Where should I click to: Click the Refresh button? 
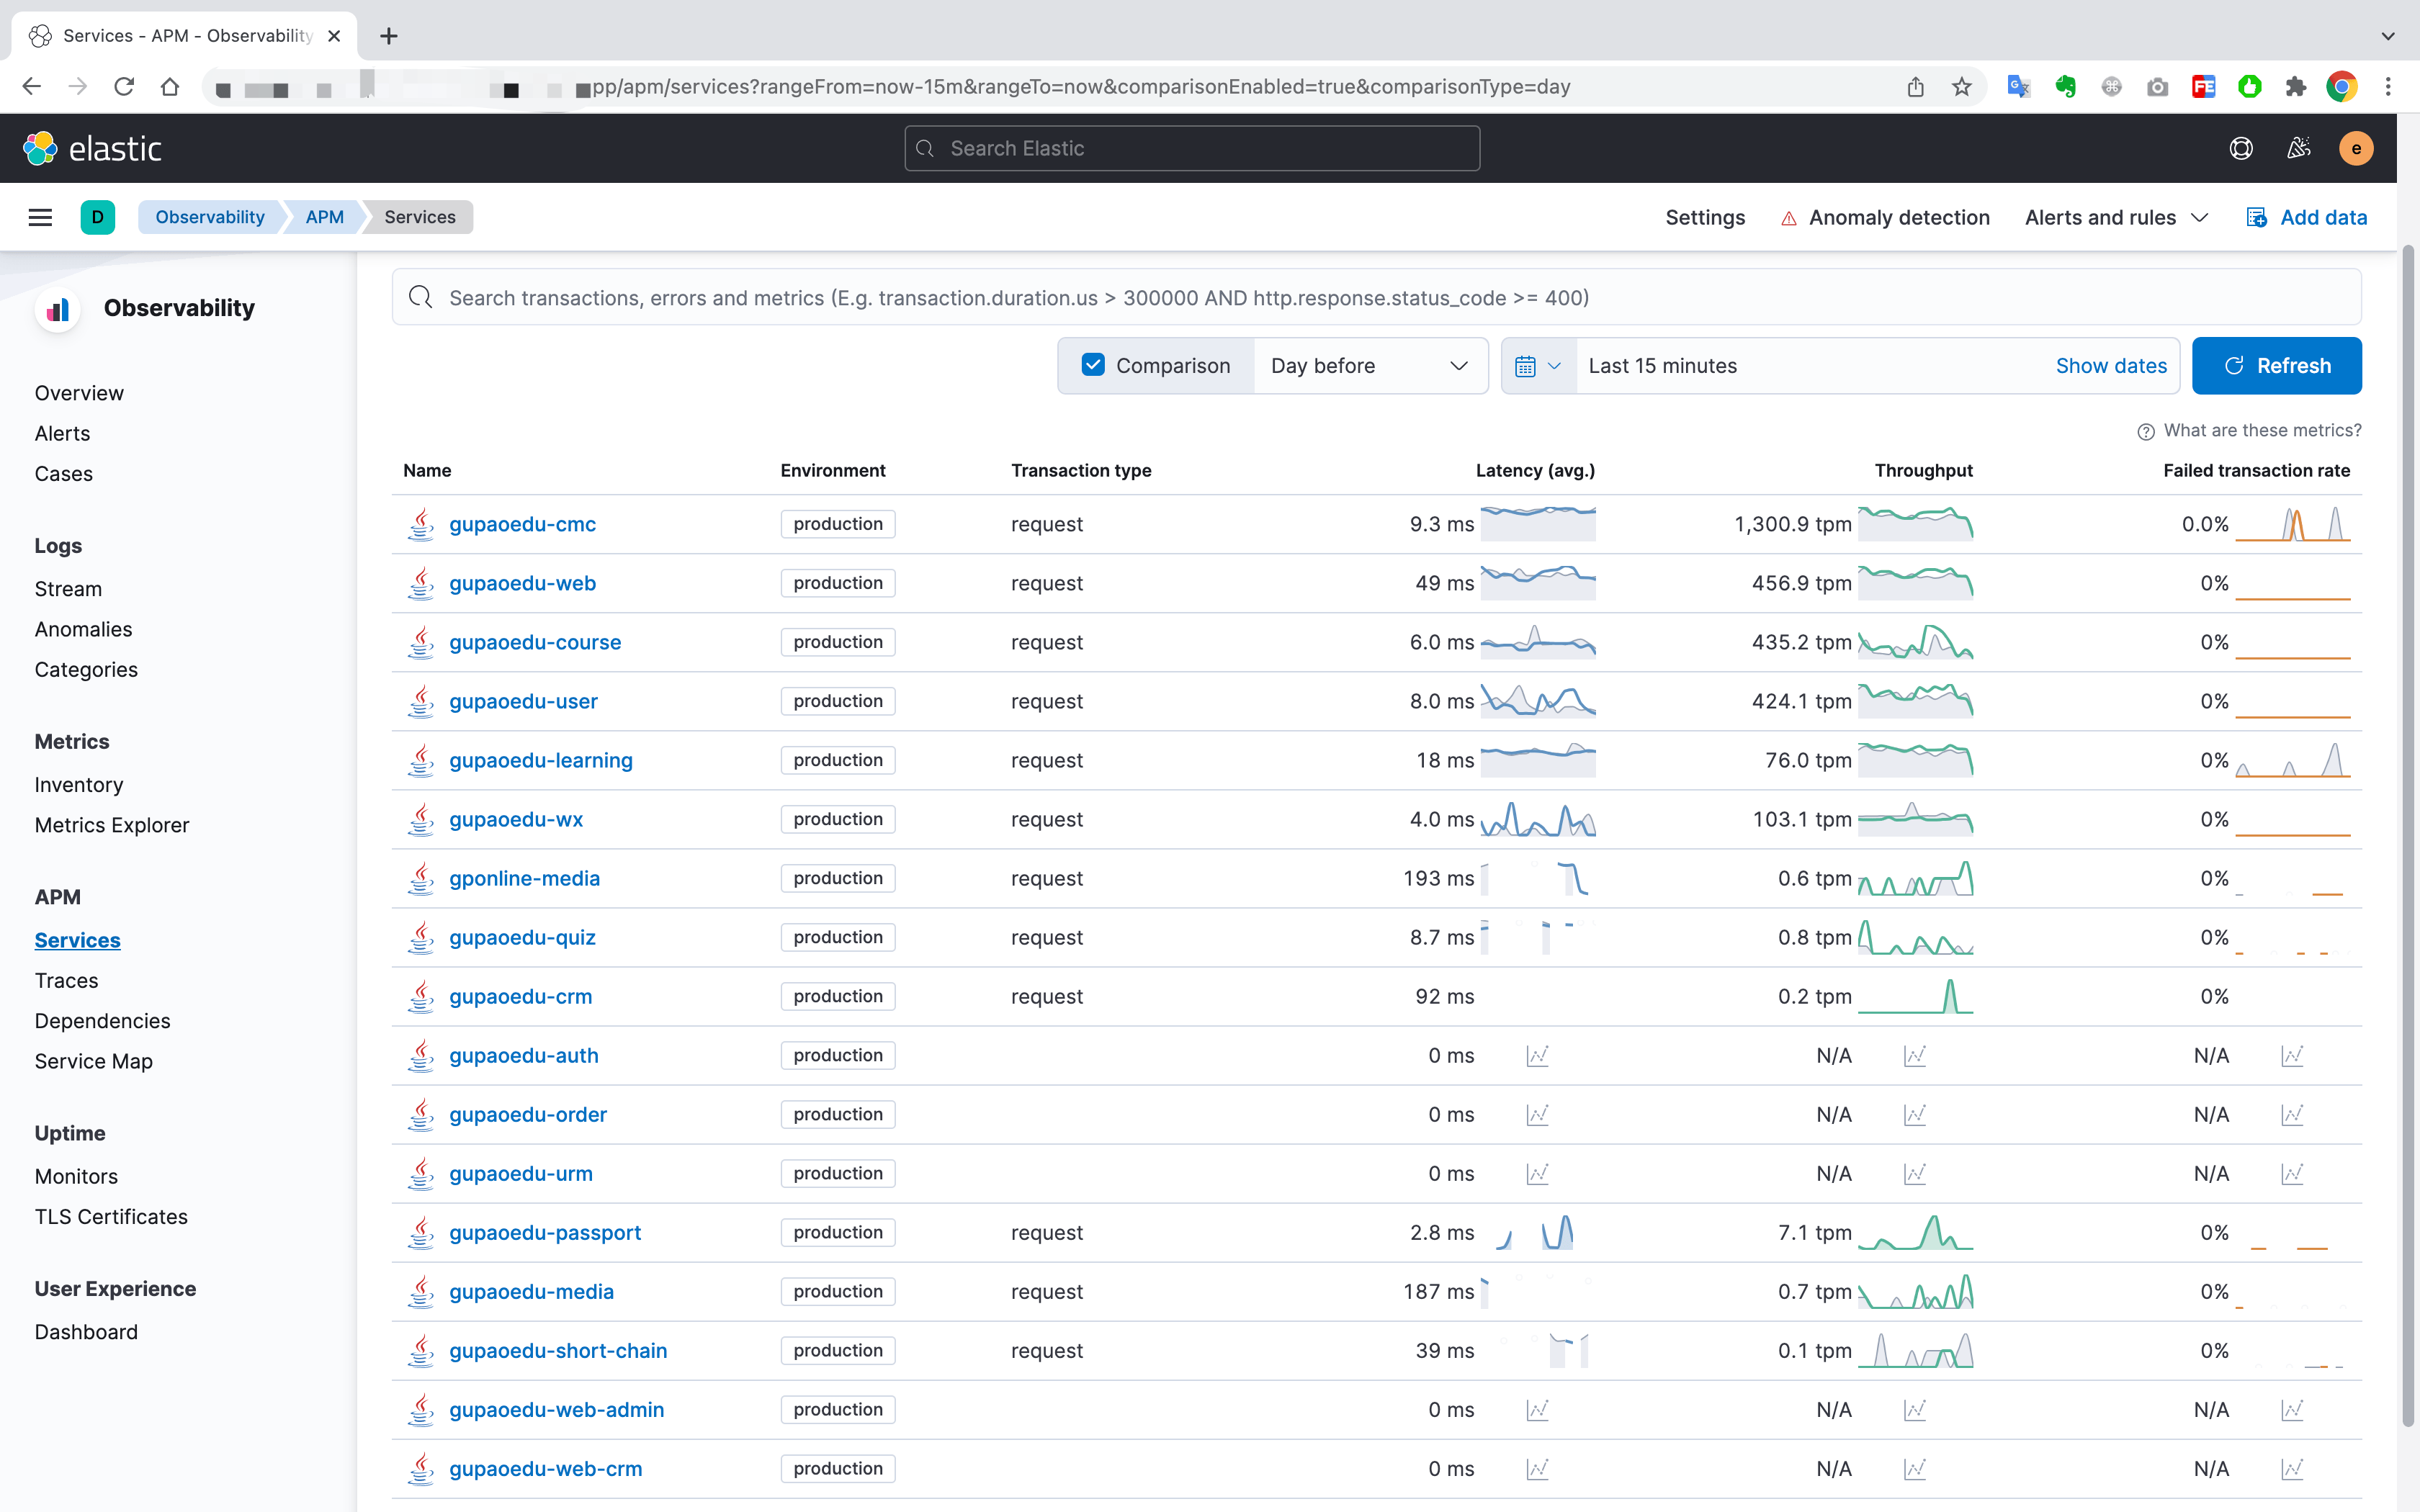2276,366
